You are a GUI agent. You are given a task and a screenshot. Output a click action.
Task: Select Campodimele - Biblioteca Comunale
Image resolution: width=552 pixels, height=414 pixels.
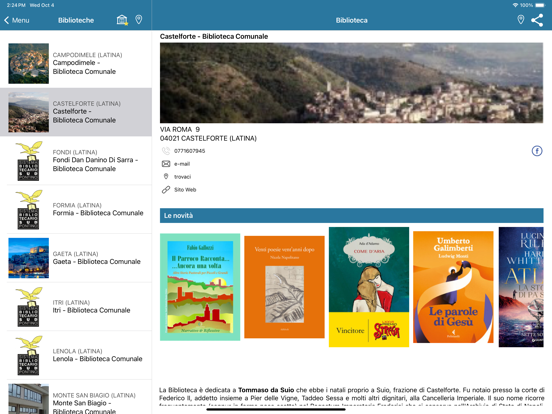(76, 63)
